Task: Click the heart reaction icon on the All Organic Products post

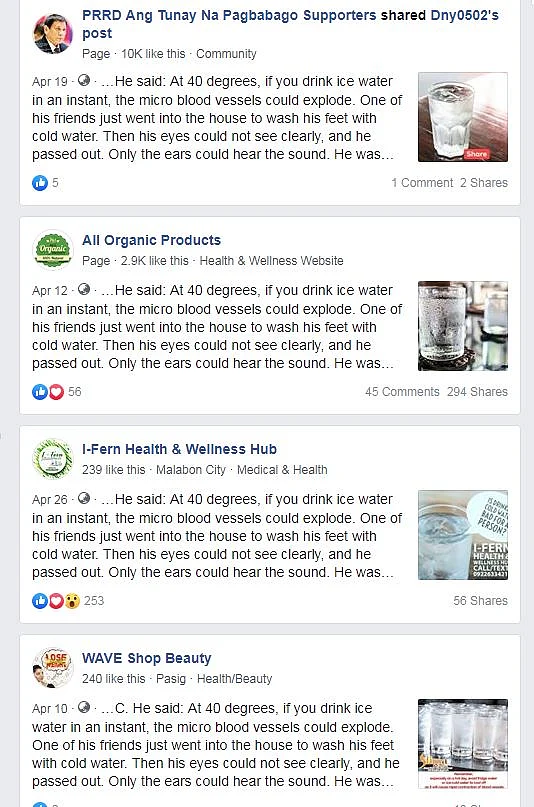Action: [56, 392]
